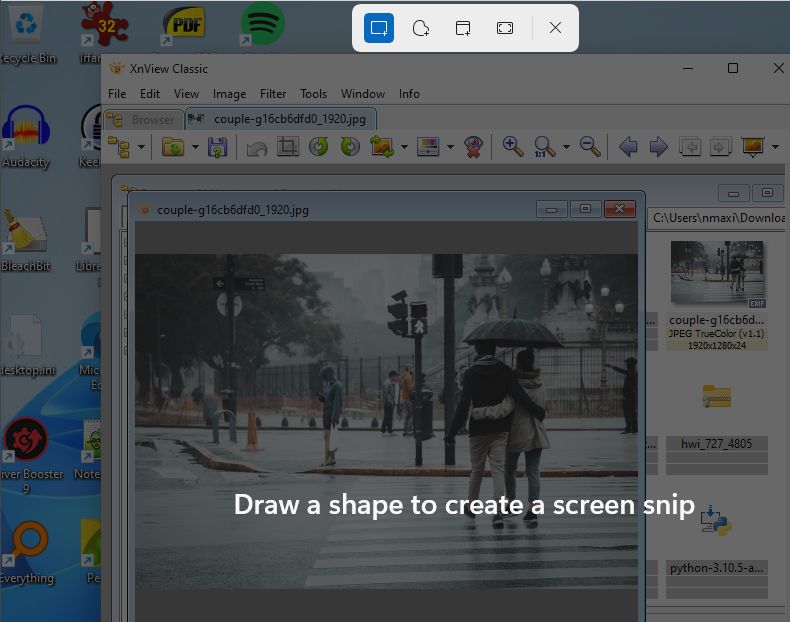Open the File menu in XnView

click(117, 94)
